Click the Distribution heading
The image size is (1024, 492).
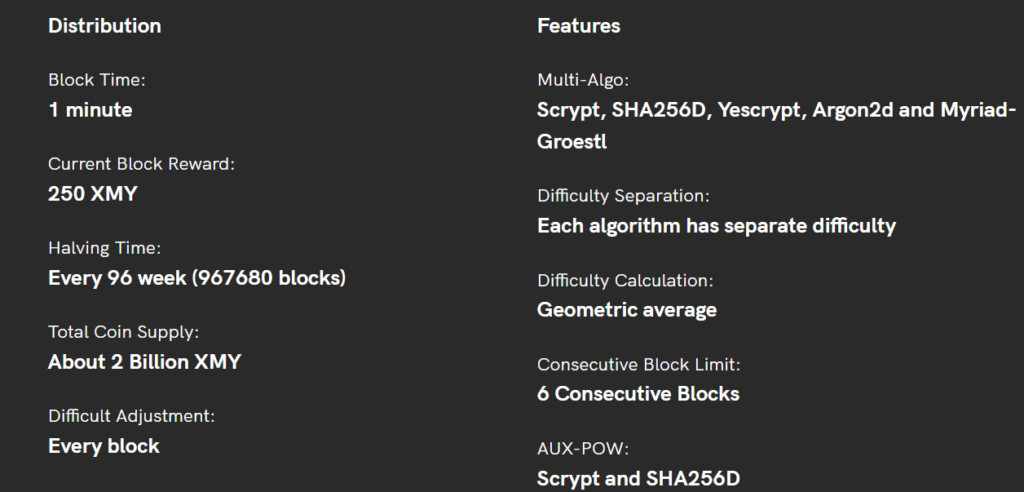coord(104,25)
